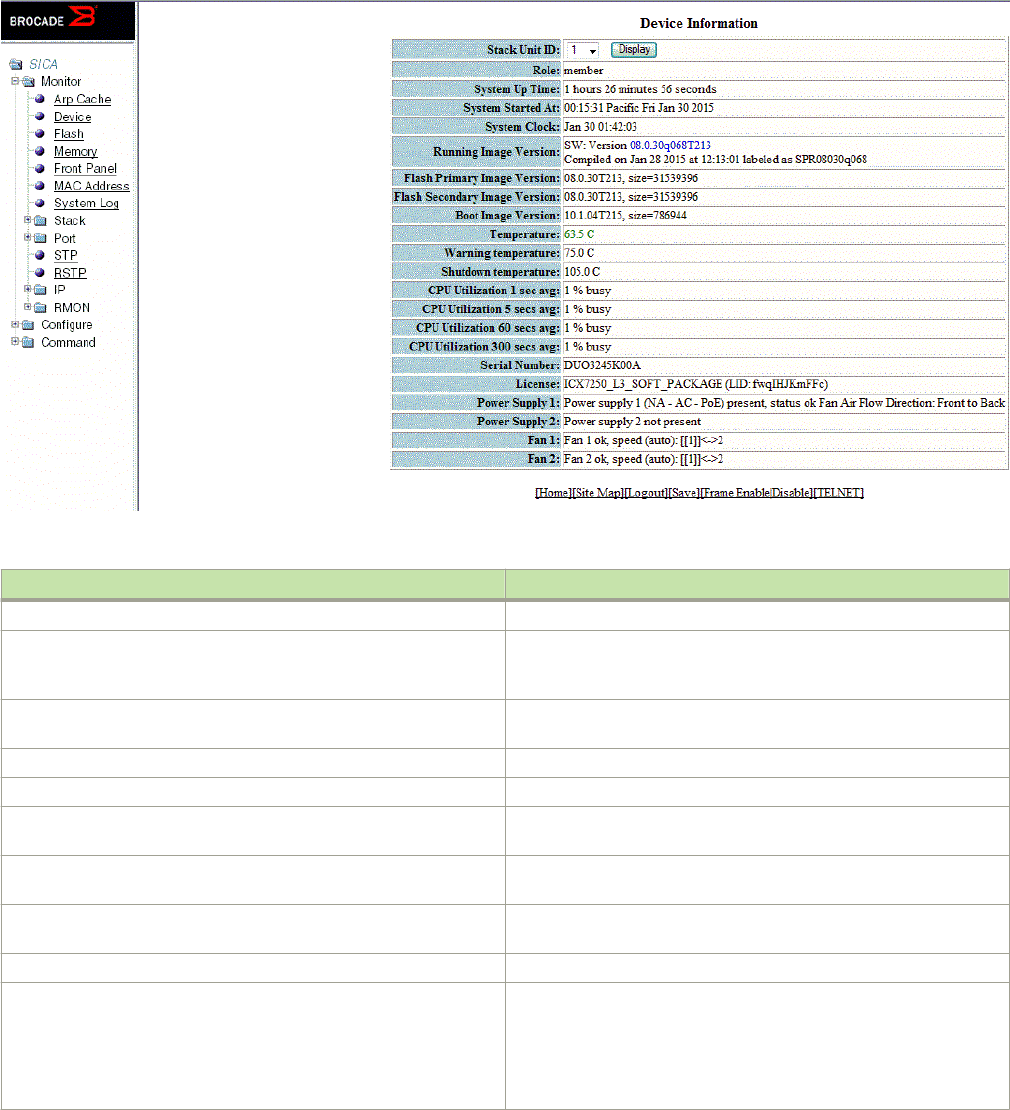The image size is (1010, 1110).
Task: Expand the IP tree node
Action: click(x=28, y=289)
